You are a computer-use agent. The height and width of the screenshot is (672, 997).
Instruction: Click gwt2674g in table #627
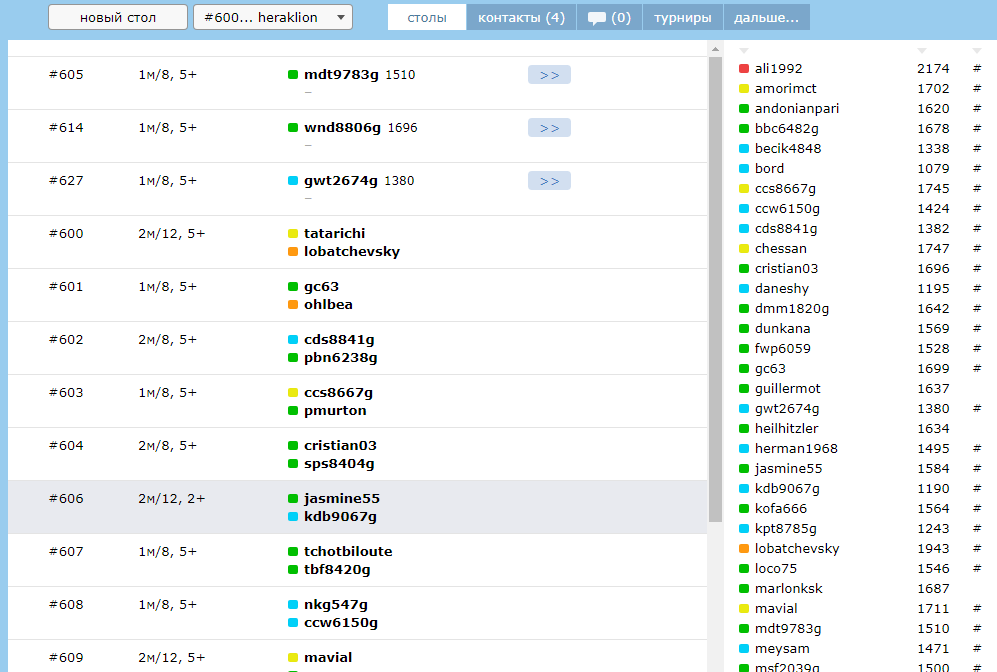tap(340, 181)
